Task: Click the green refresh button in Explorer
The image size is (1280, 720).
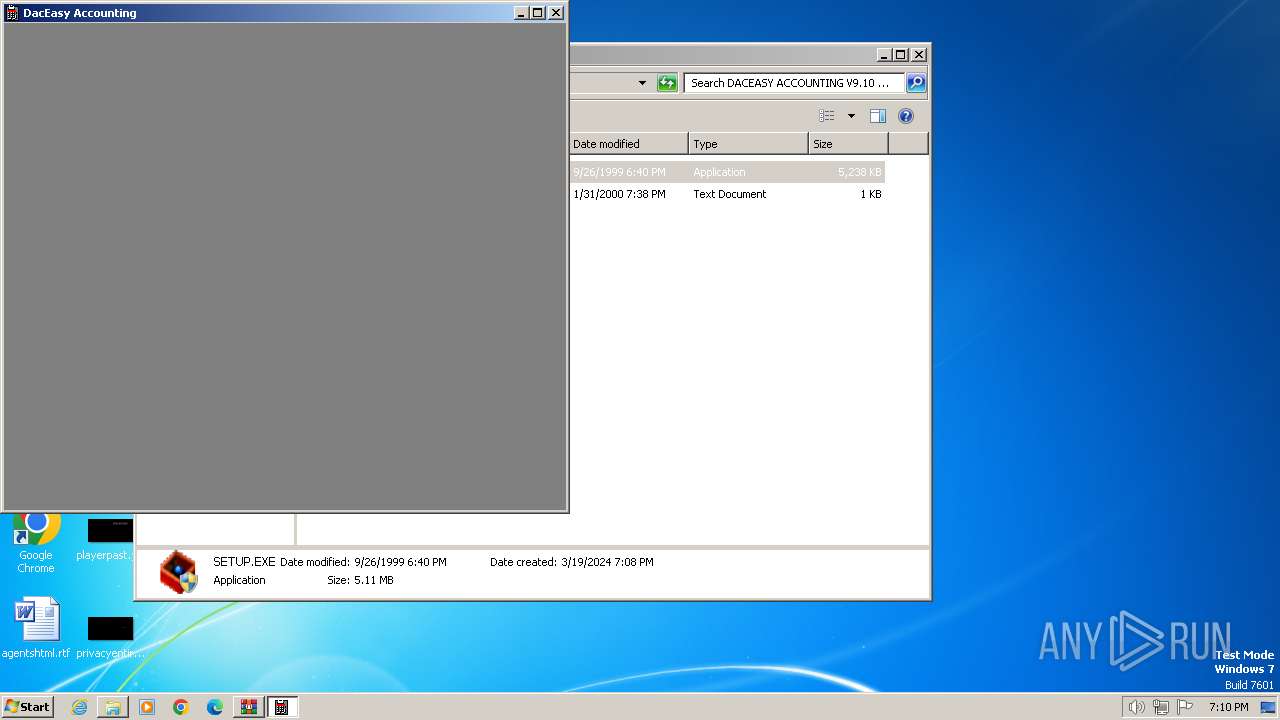Action: (x=667, y=83)
